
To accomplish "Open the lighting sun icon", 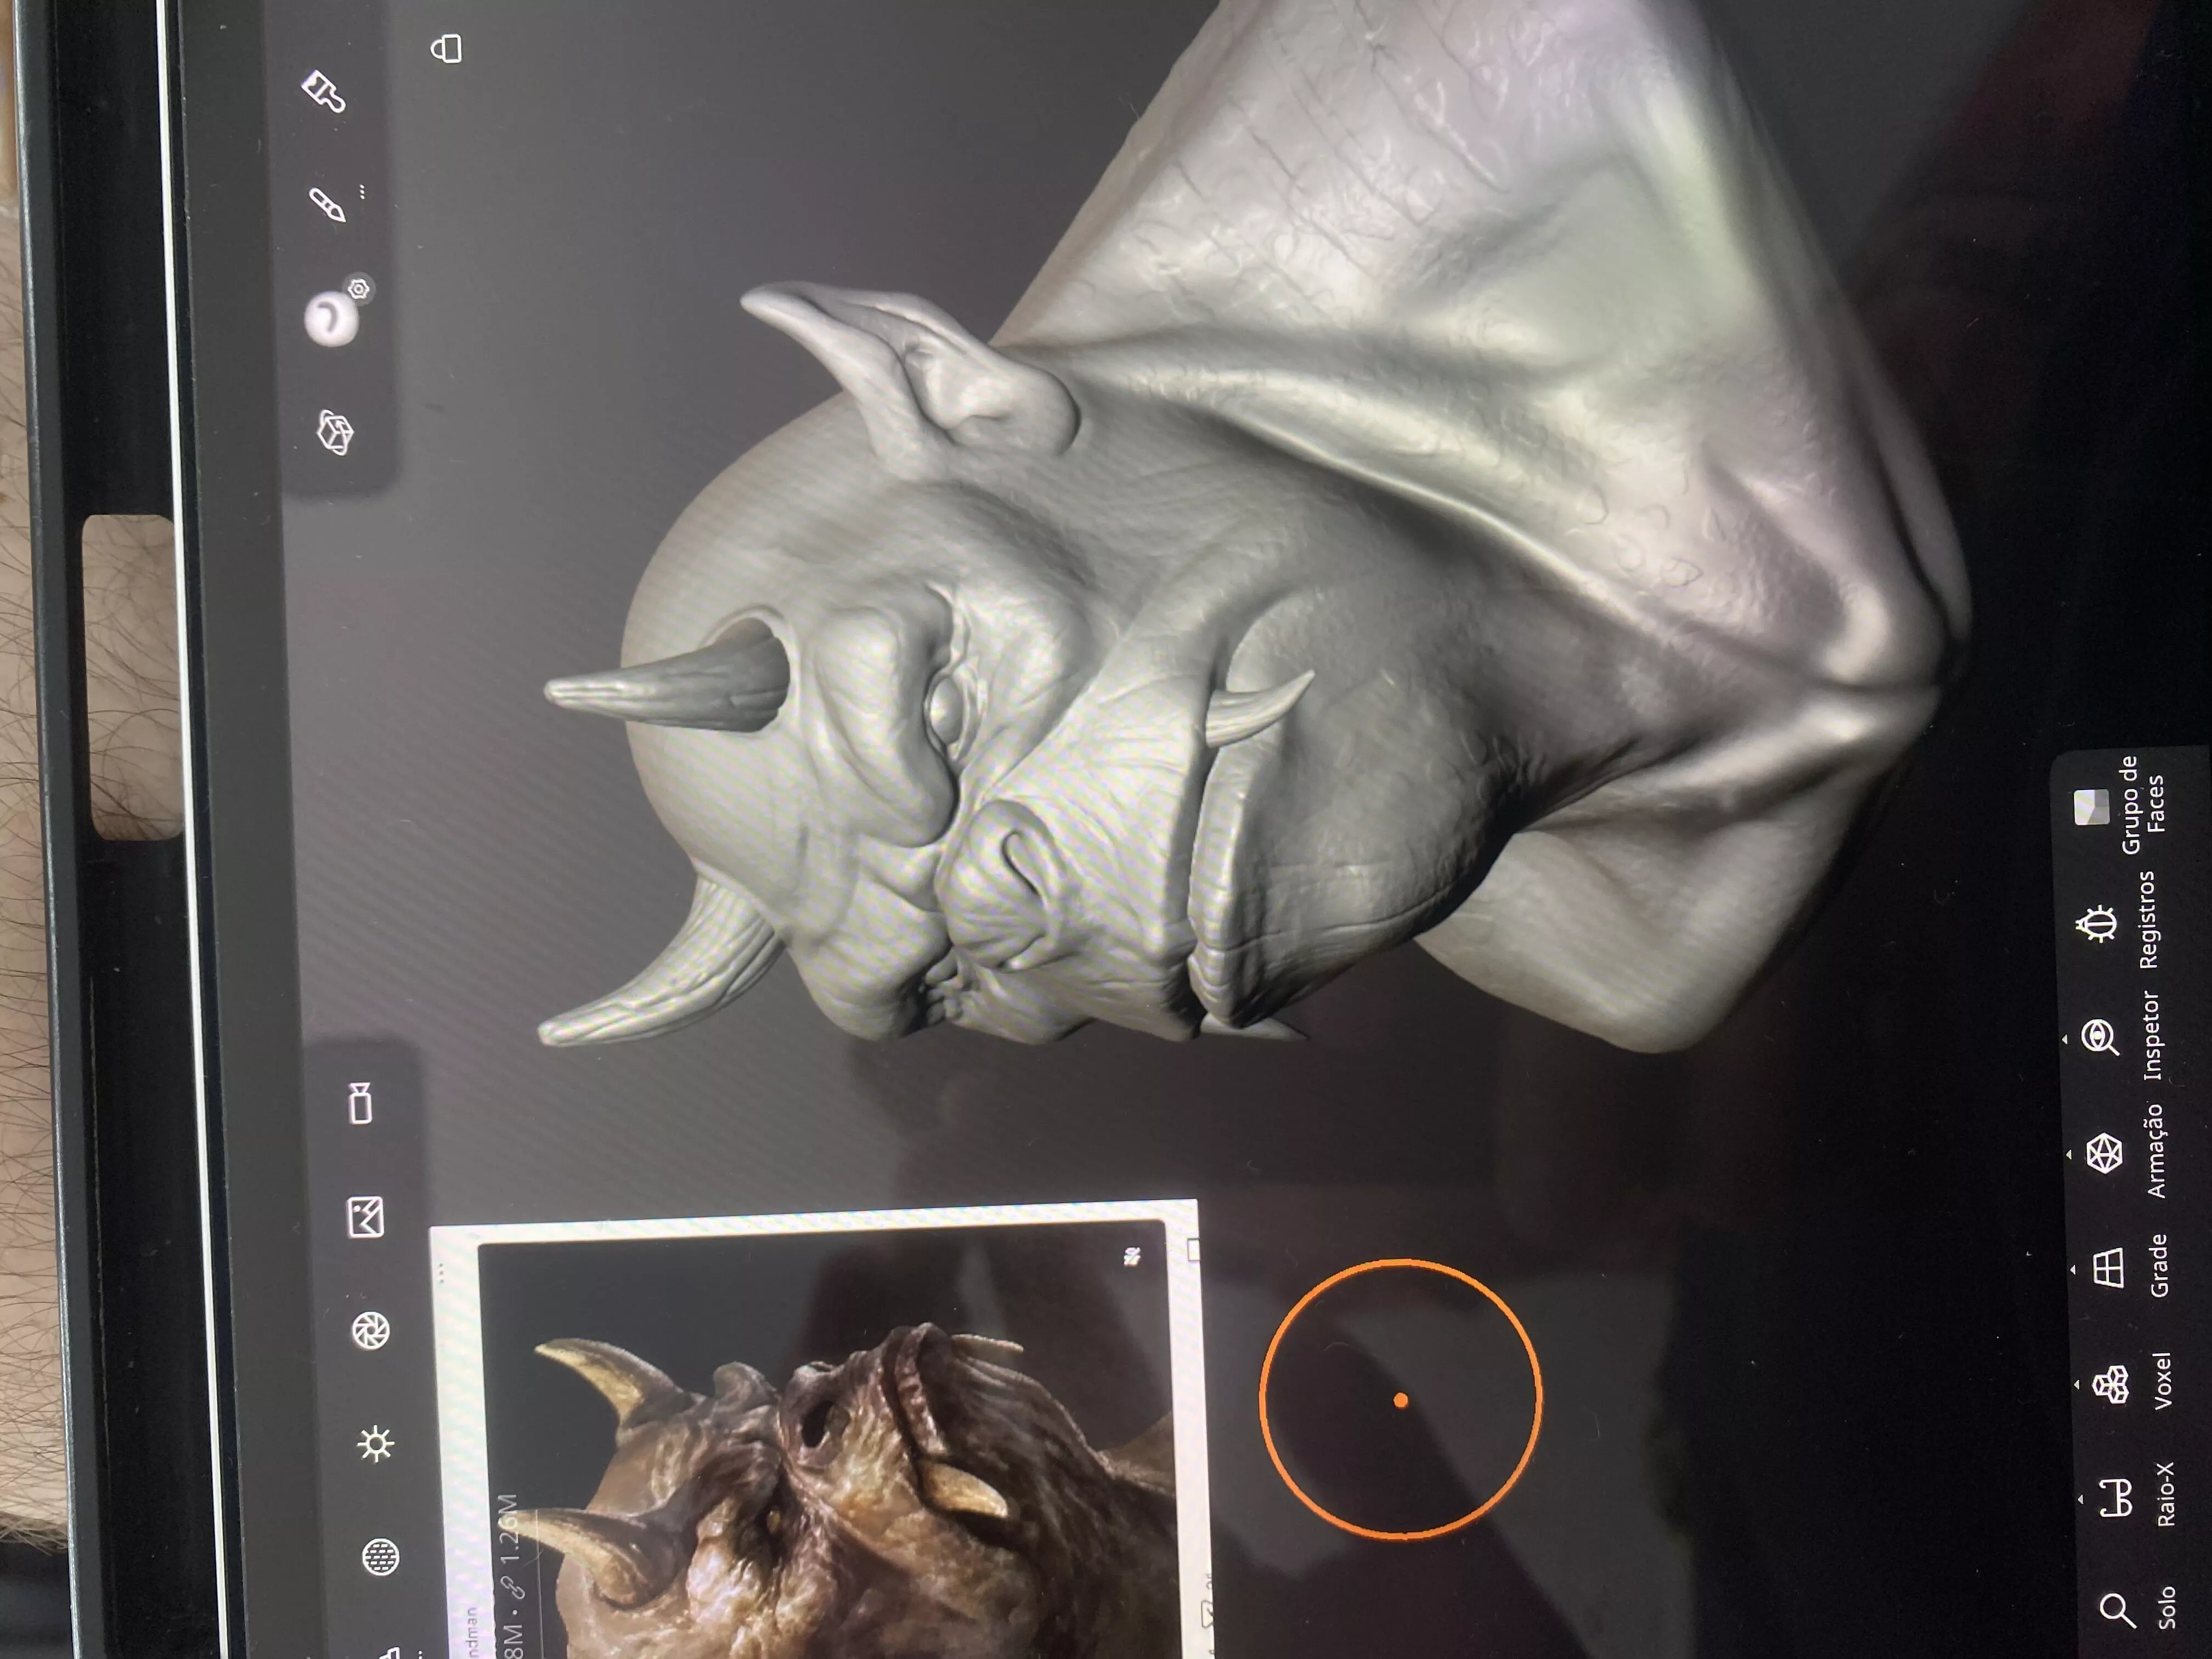I will coord(376,1444).
